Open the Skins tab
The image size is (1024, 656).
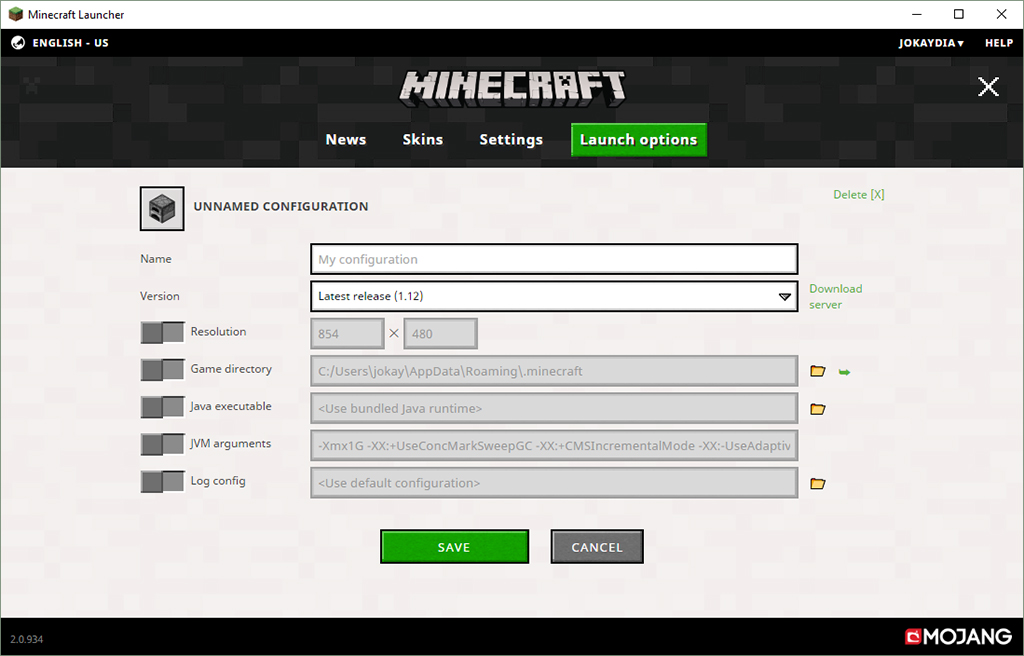pyautogui.click(x=423, y=140)
